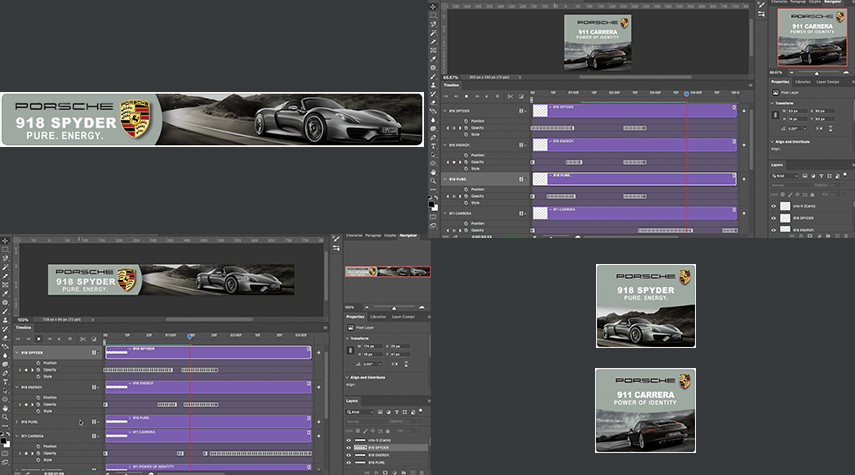This screenshot has width=855, height=475.
Task: Hide the top Layers row in the 918 Spyder banner window
Action: (x=348, y=440)
